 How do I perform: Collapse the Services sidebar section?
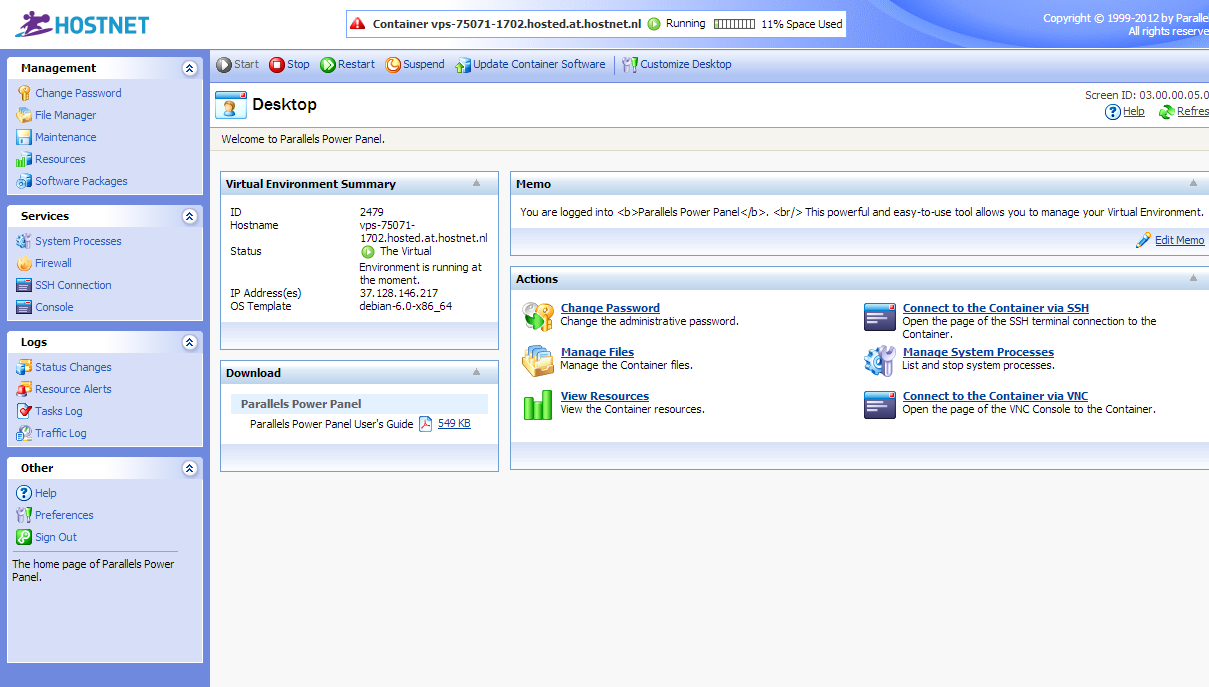(x=189, y=217)
